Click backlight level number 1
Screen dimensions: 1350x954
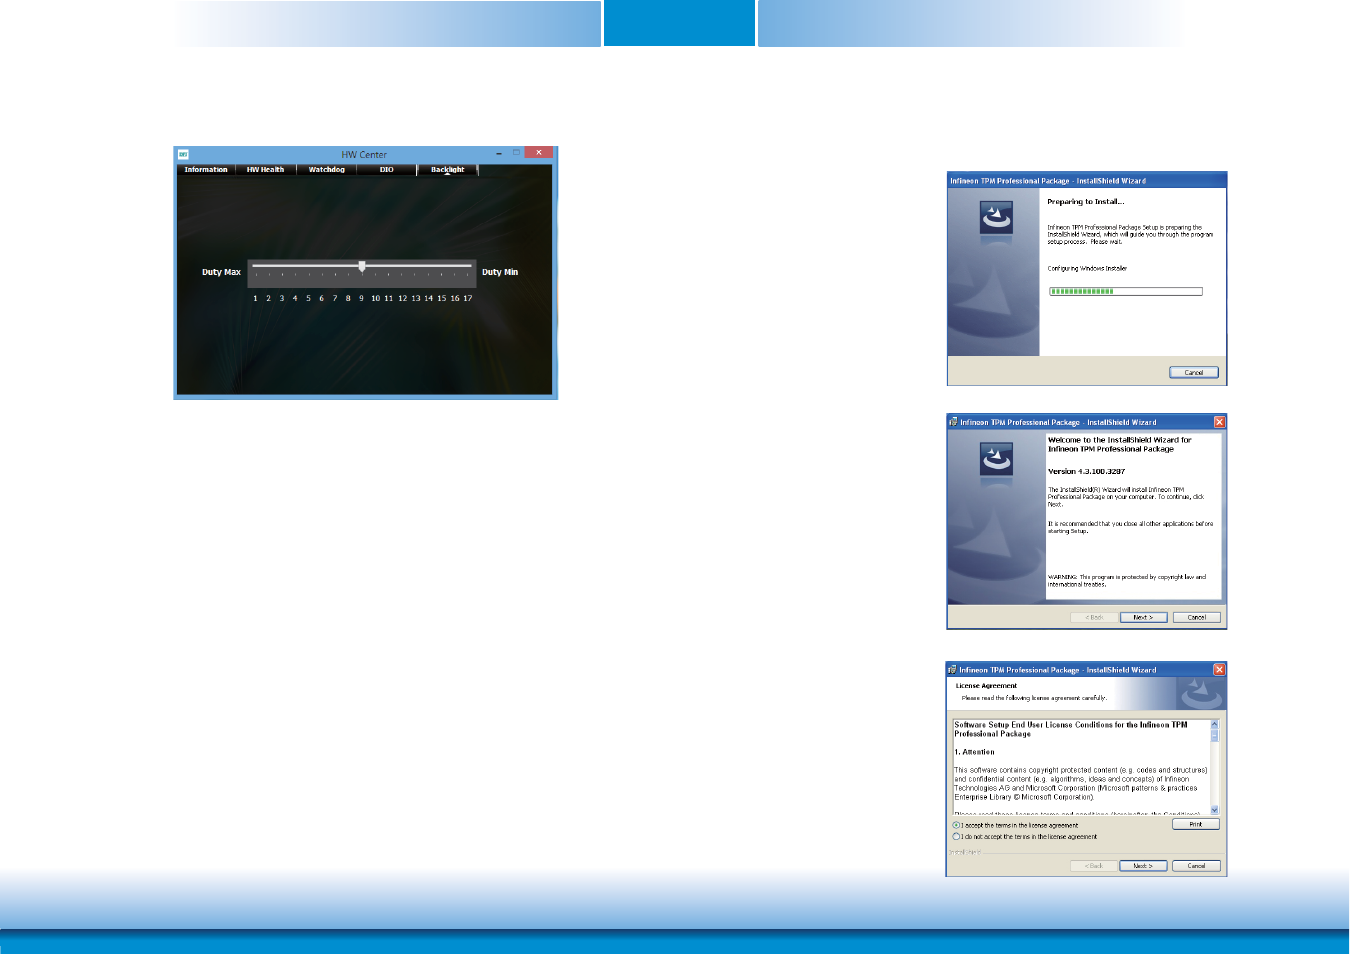coord(255,298)
